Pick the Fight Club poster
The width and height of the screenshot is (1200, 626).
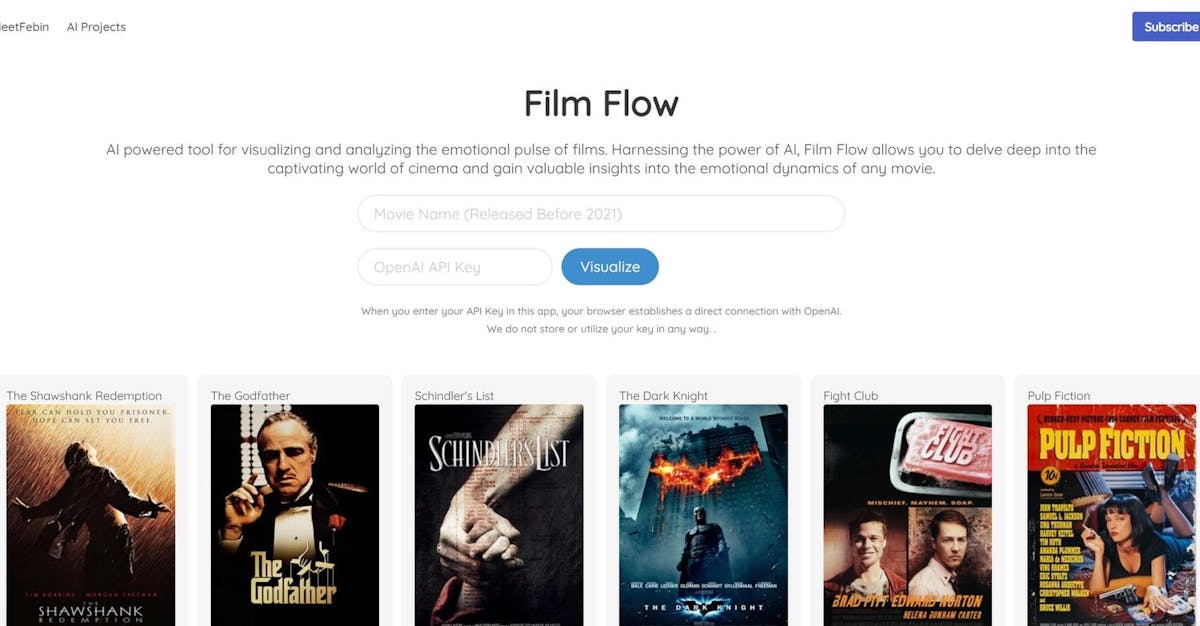coord(907,515)
